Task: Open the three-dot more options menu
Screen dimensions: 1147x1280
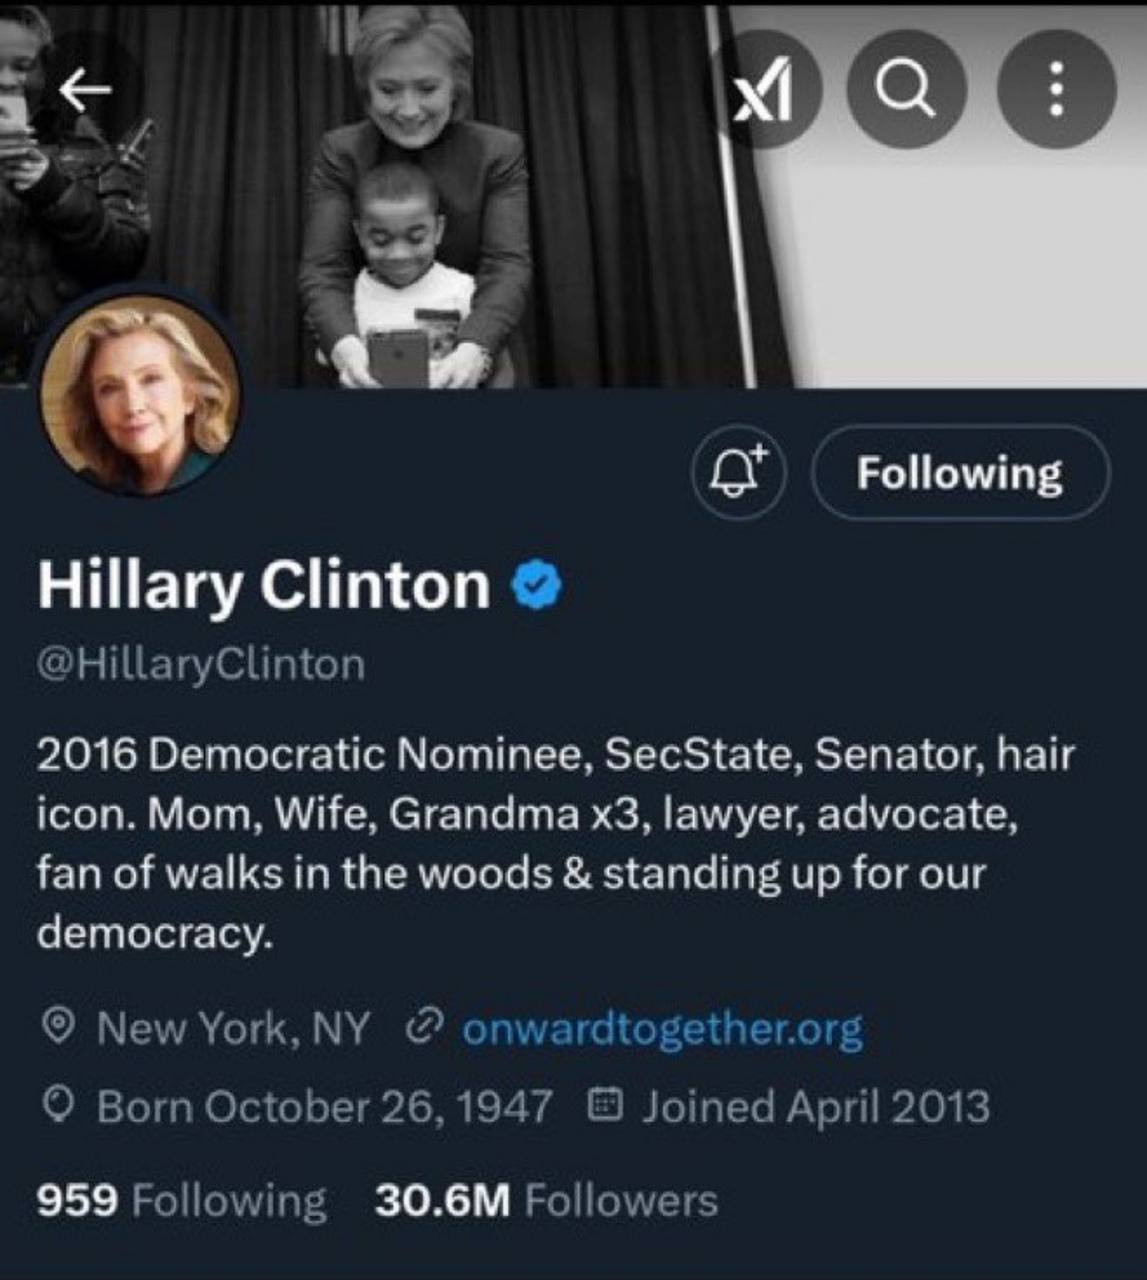Action: click(x=1056, y=91)
